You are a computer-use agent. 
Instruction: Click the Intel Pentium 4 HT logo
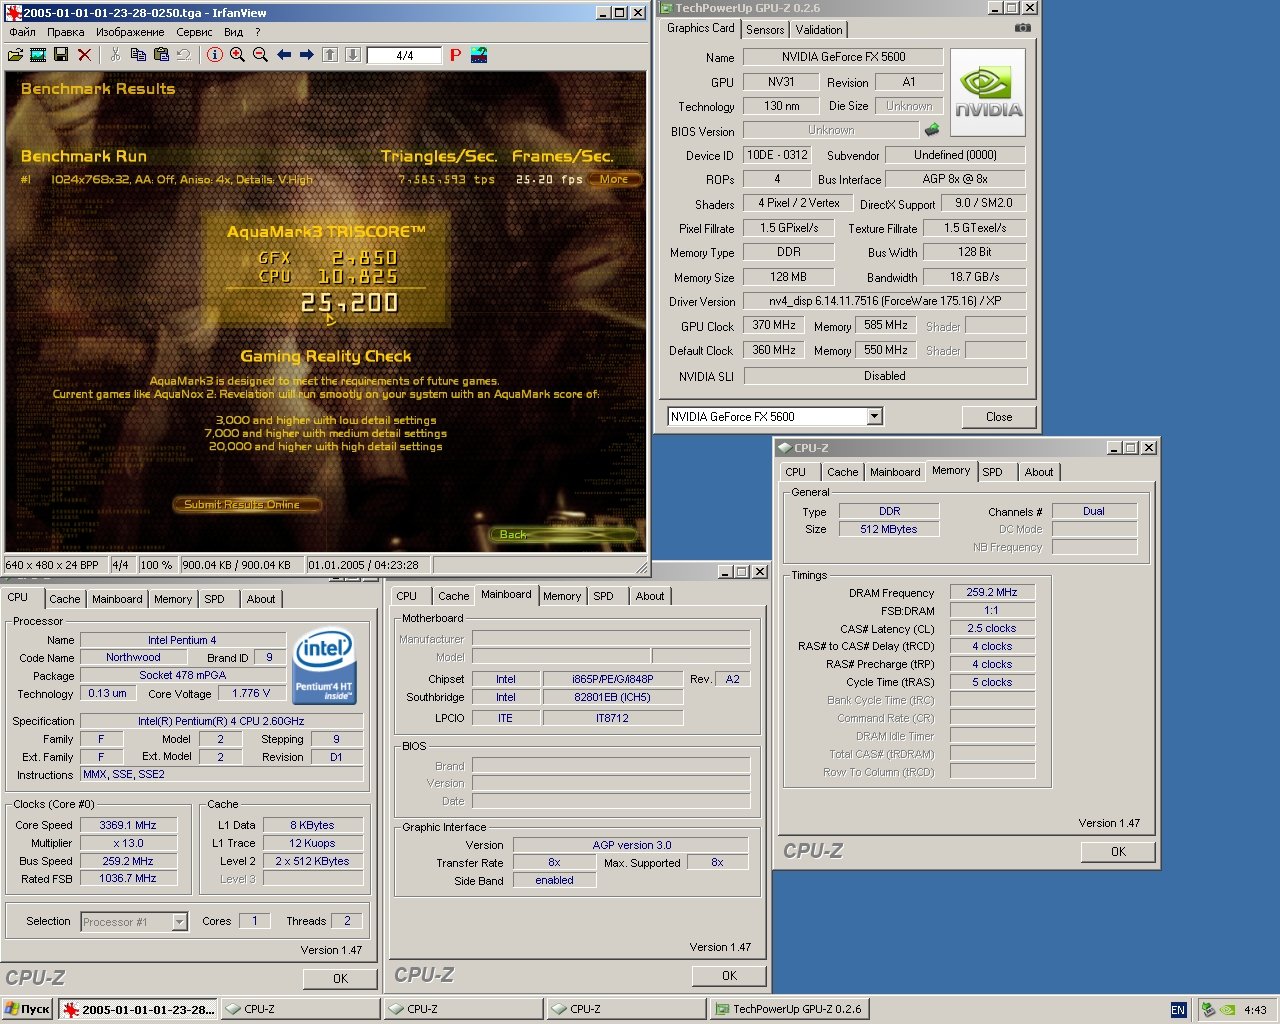click(x=325, y=666)
